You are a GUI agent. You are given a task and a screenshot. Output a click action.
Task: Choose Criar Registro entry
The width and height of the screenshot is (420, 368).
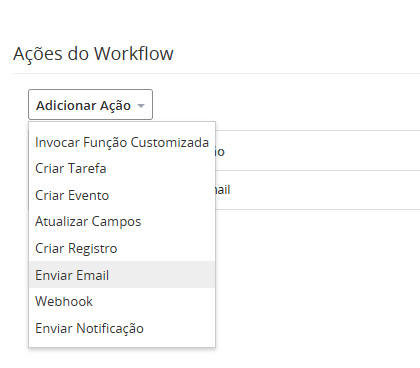pos(122,248)
